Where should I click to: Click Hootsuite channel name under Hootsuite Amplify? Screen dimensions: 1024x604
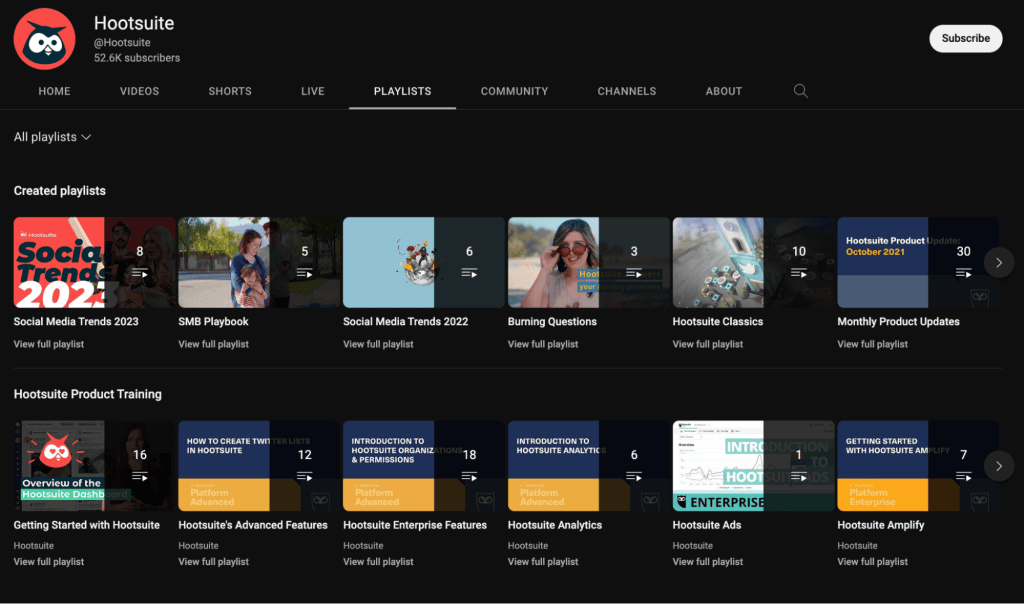[x=857, y=546]
